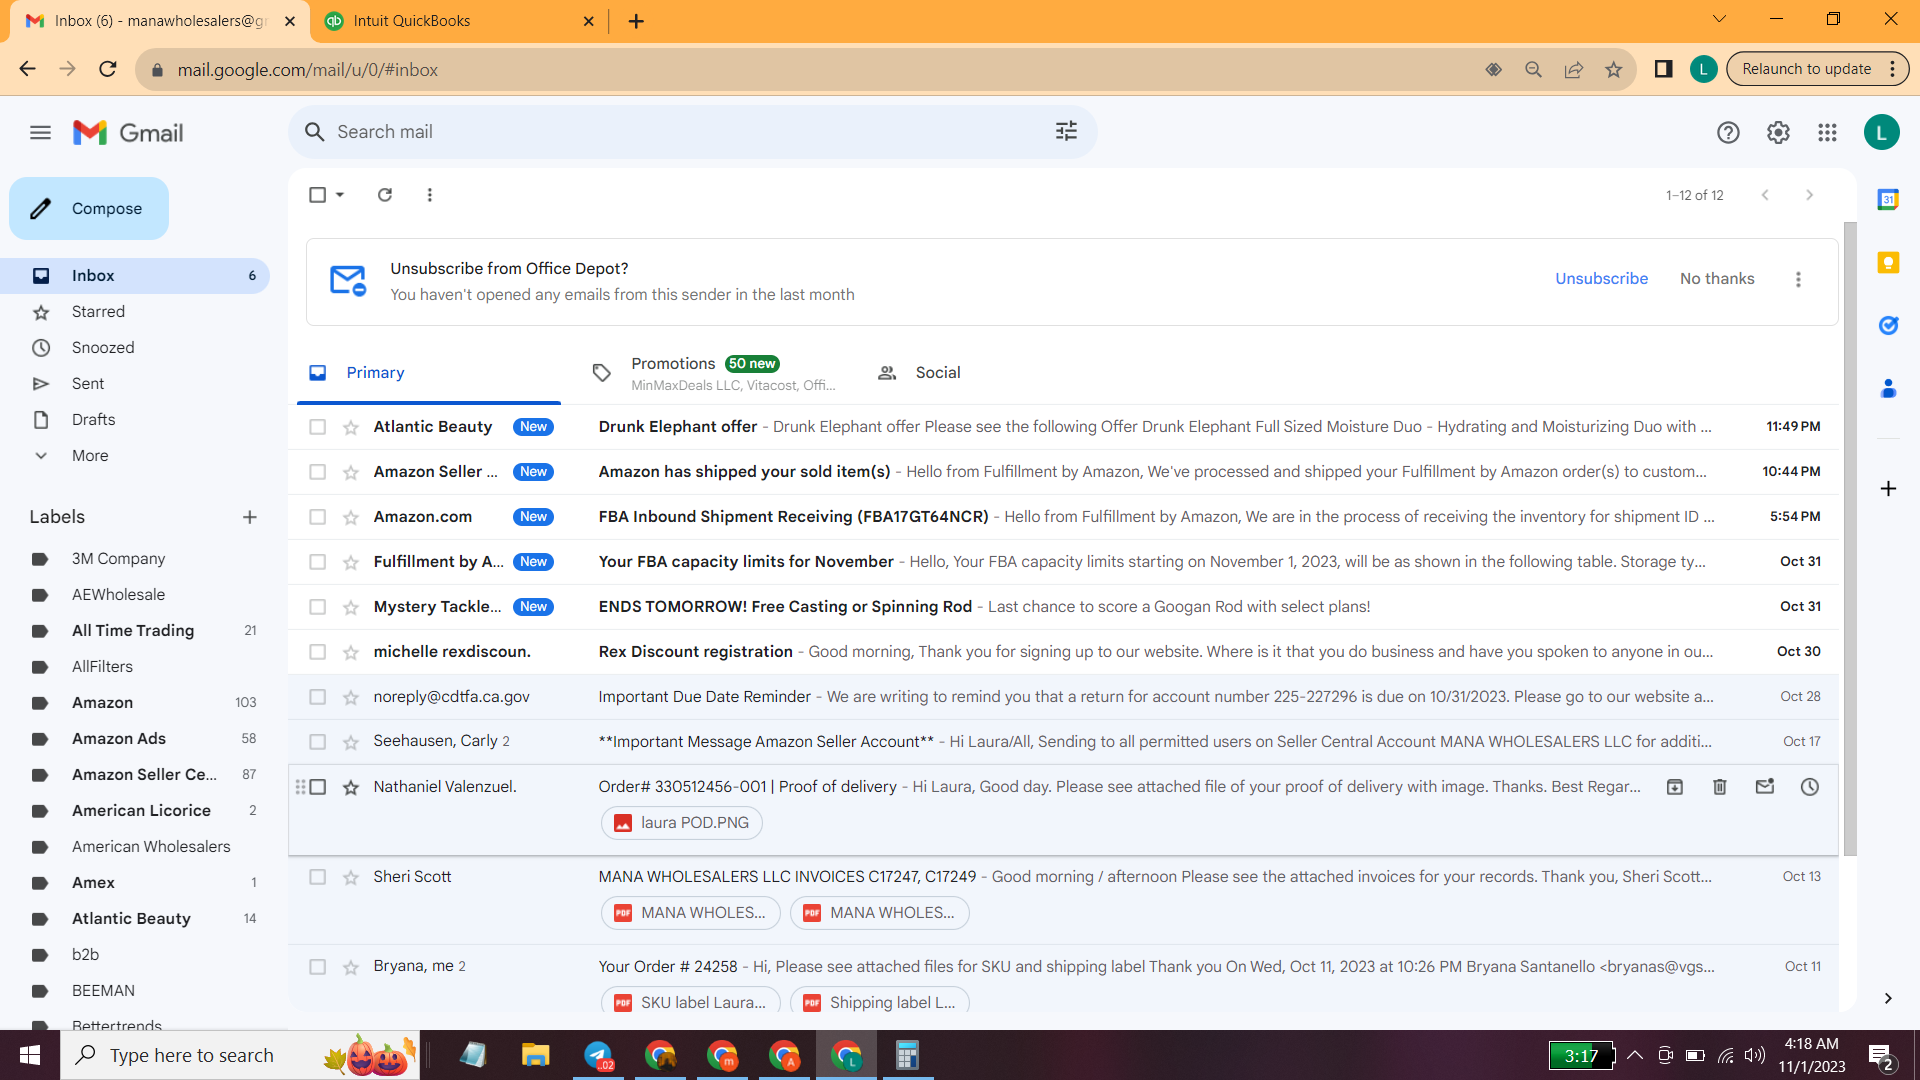1920x1080 pixels.
Task: Click Unsubscribe from Office Depot
Action: (x=1601, y=279)
